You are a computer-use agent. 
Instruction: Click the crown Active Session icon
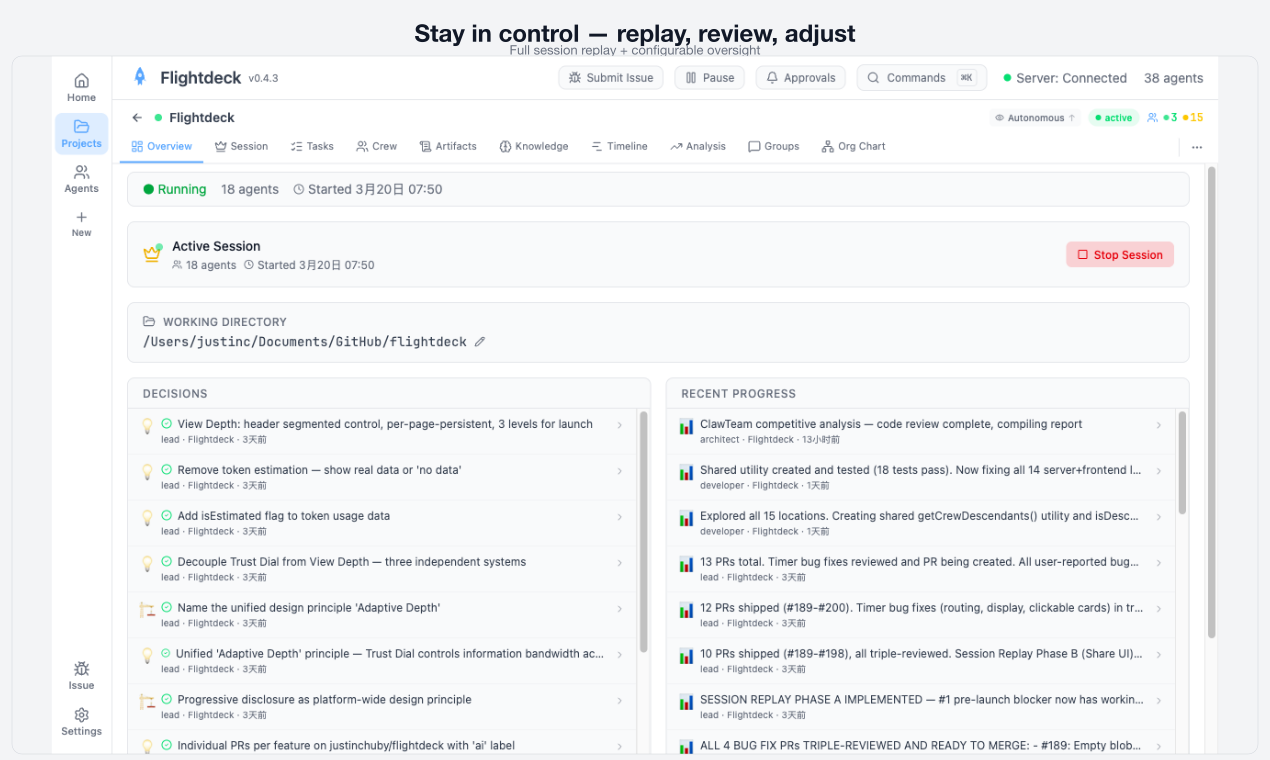pyautogui.click(x=152, y=254)
